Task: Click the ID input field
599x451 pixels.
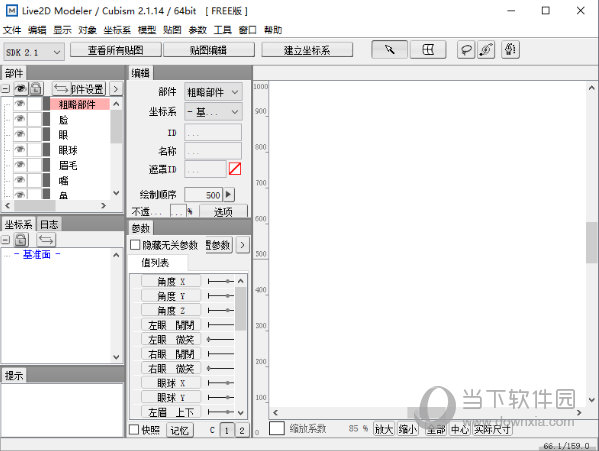Action: point(213,133)
